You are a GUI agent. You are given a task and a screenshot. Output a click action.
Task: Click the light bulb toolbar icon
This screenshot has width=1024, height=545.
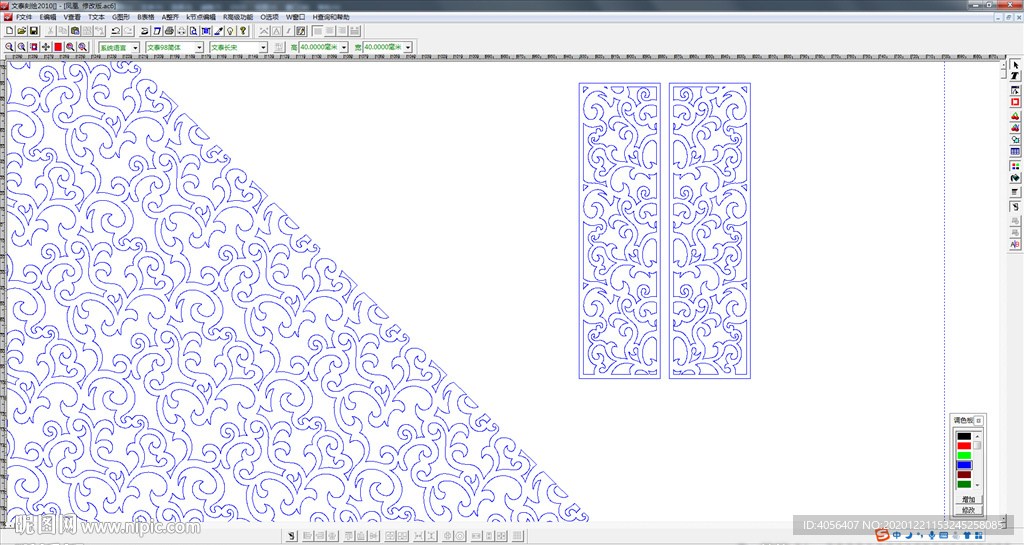pyautogui.click(x=230, y=31)
